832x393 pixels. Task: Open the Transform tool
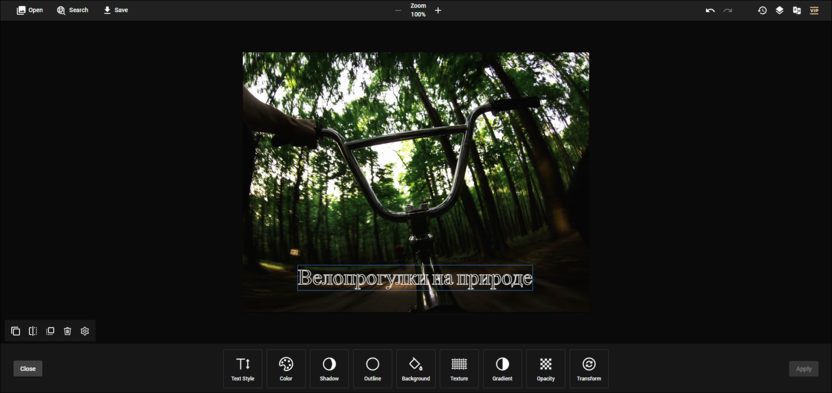[589, 369]
